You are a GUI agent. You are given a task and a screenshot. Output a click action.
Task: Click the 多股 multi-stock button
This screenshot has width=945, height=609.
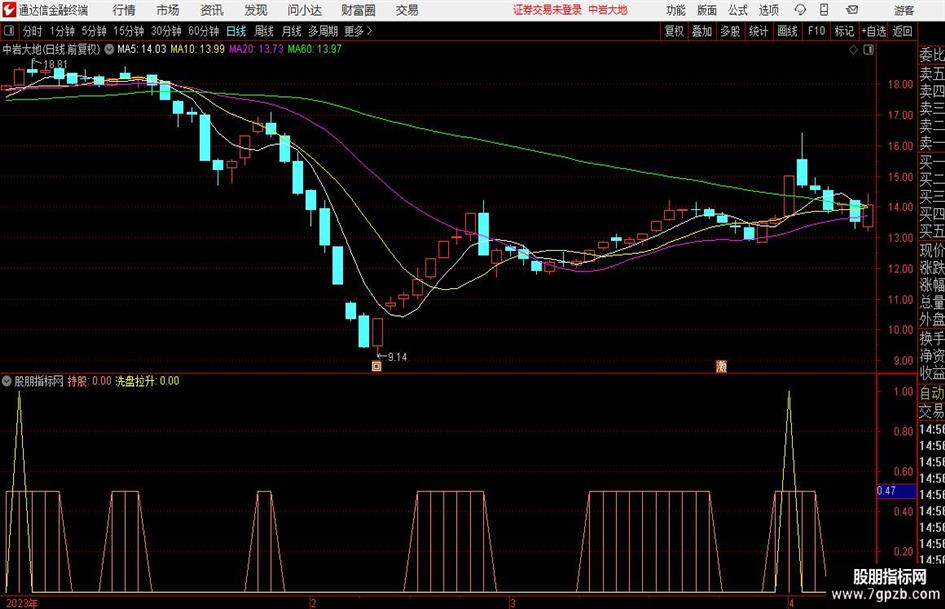coord(730,31)
